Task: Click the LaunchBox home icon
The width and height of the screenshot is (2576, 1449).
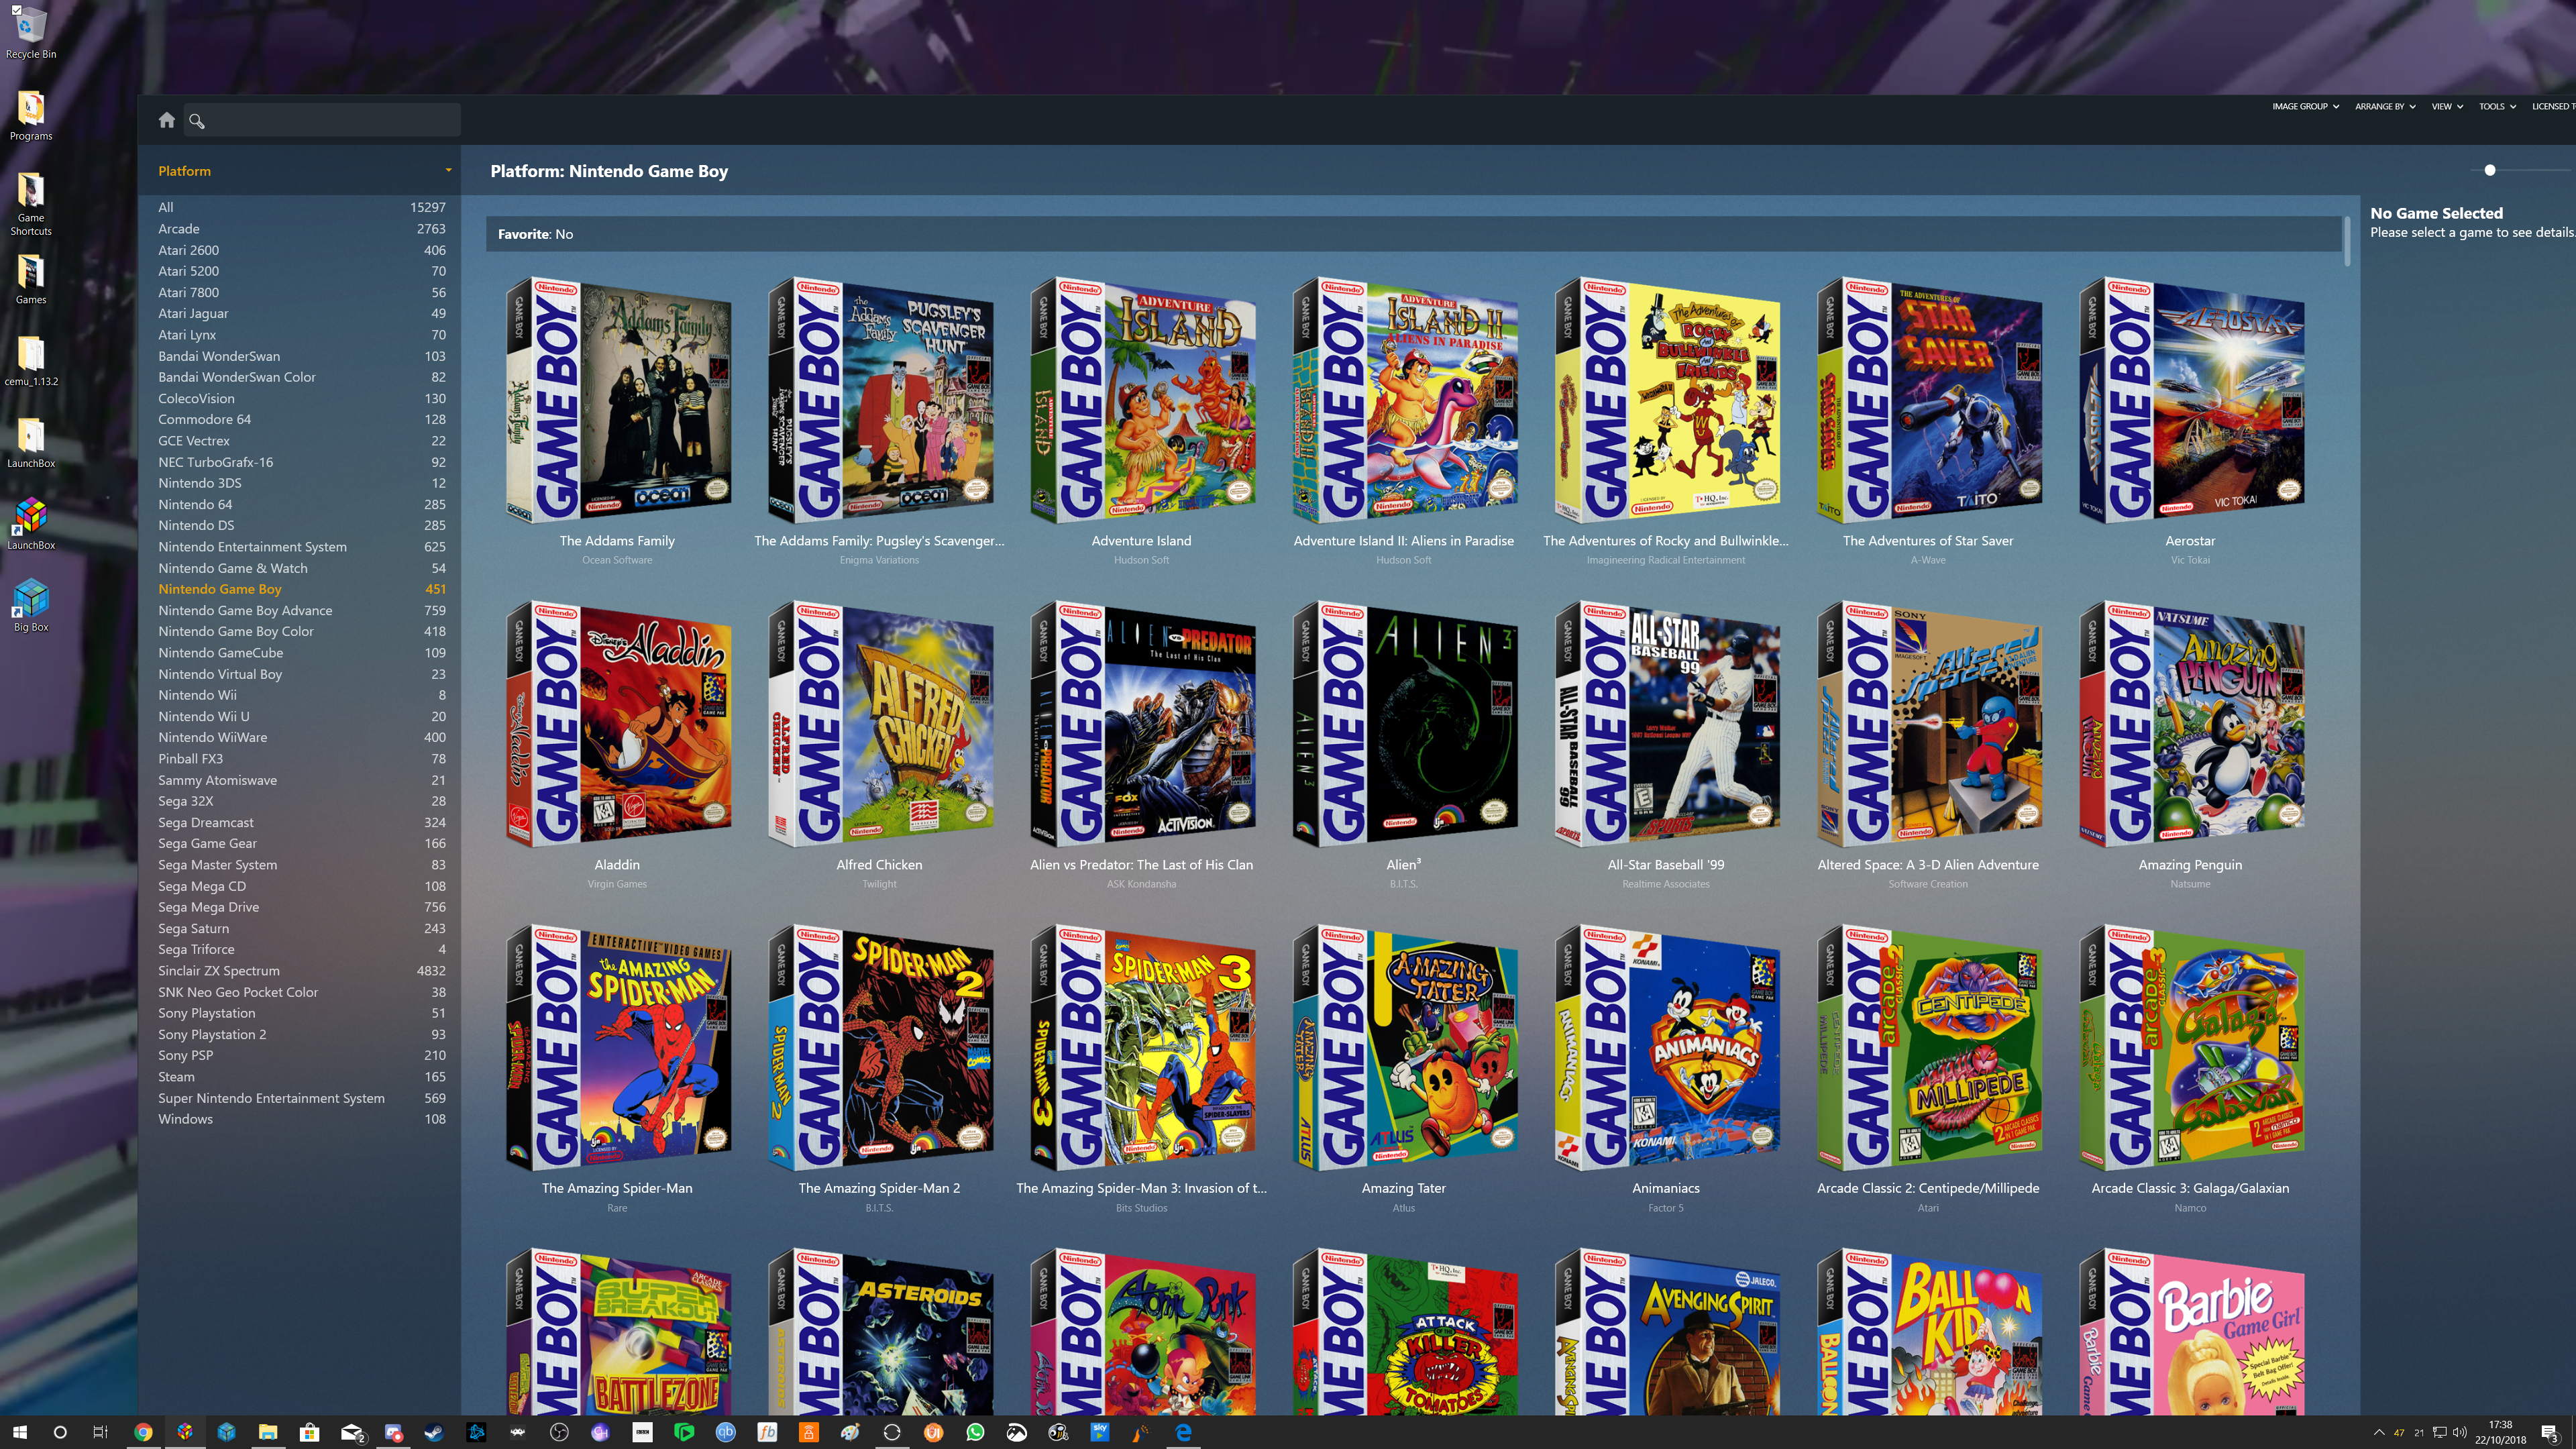Action: point(167,120)
